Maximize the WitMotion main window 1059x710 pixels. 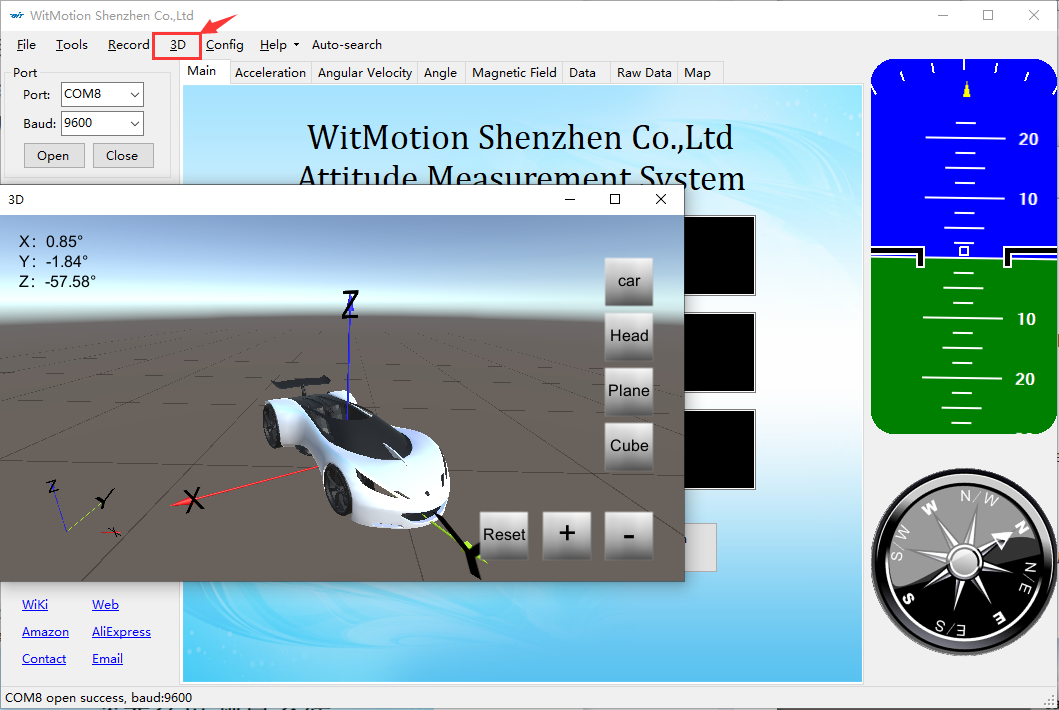(988, 15)
